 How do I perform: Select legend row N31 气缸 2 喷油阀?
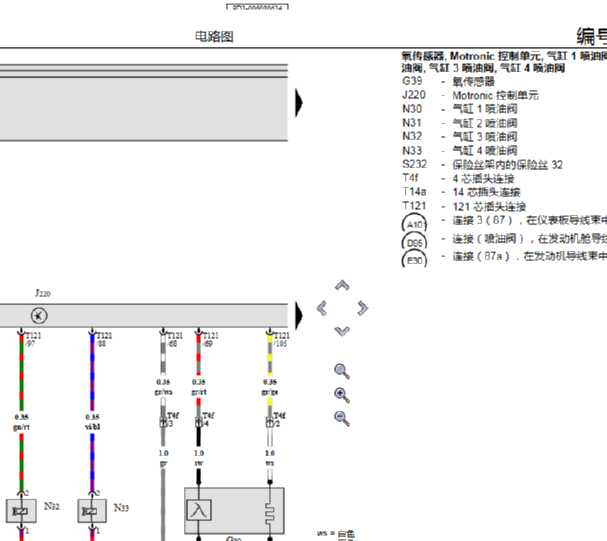pos(460,123)
